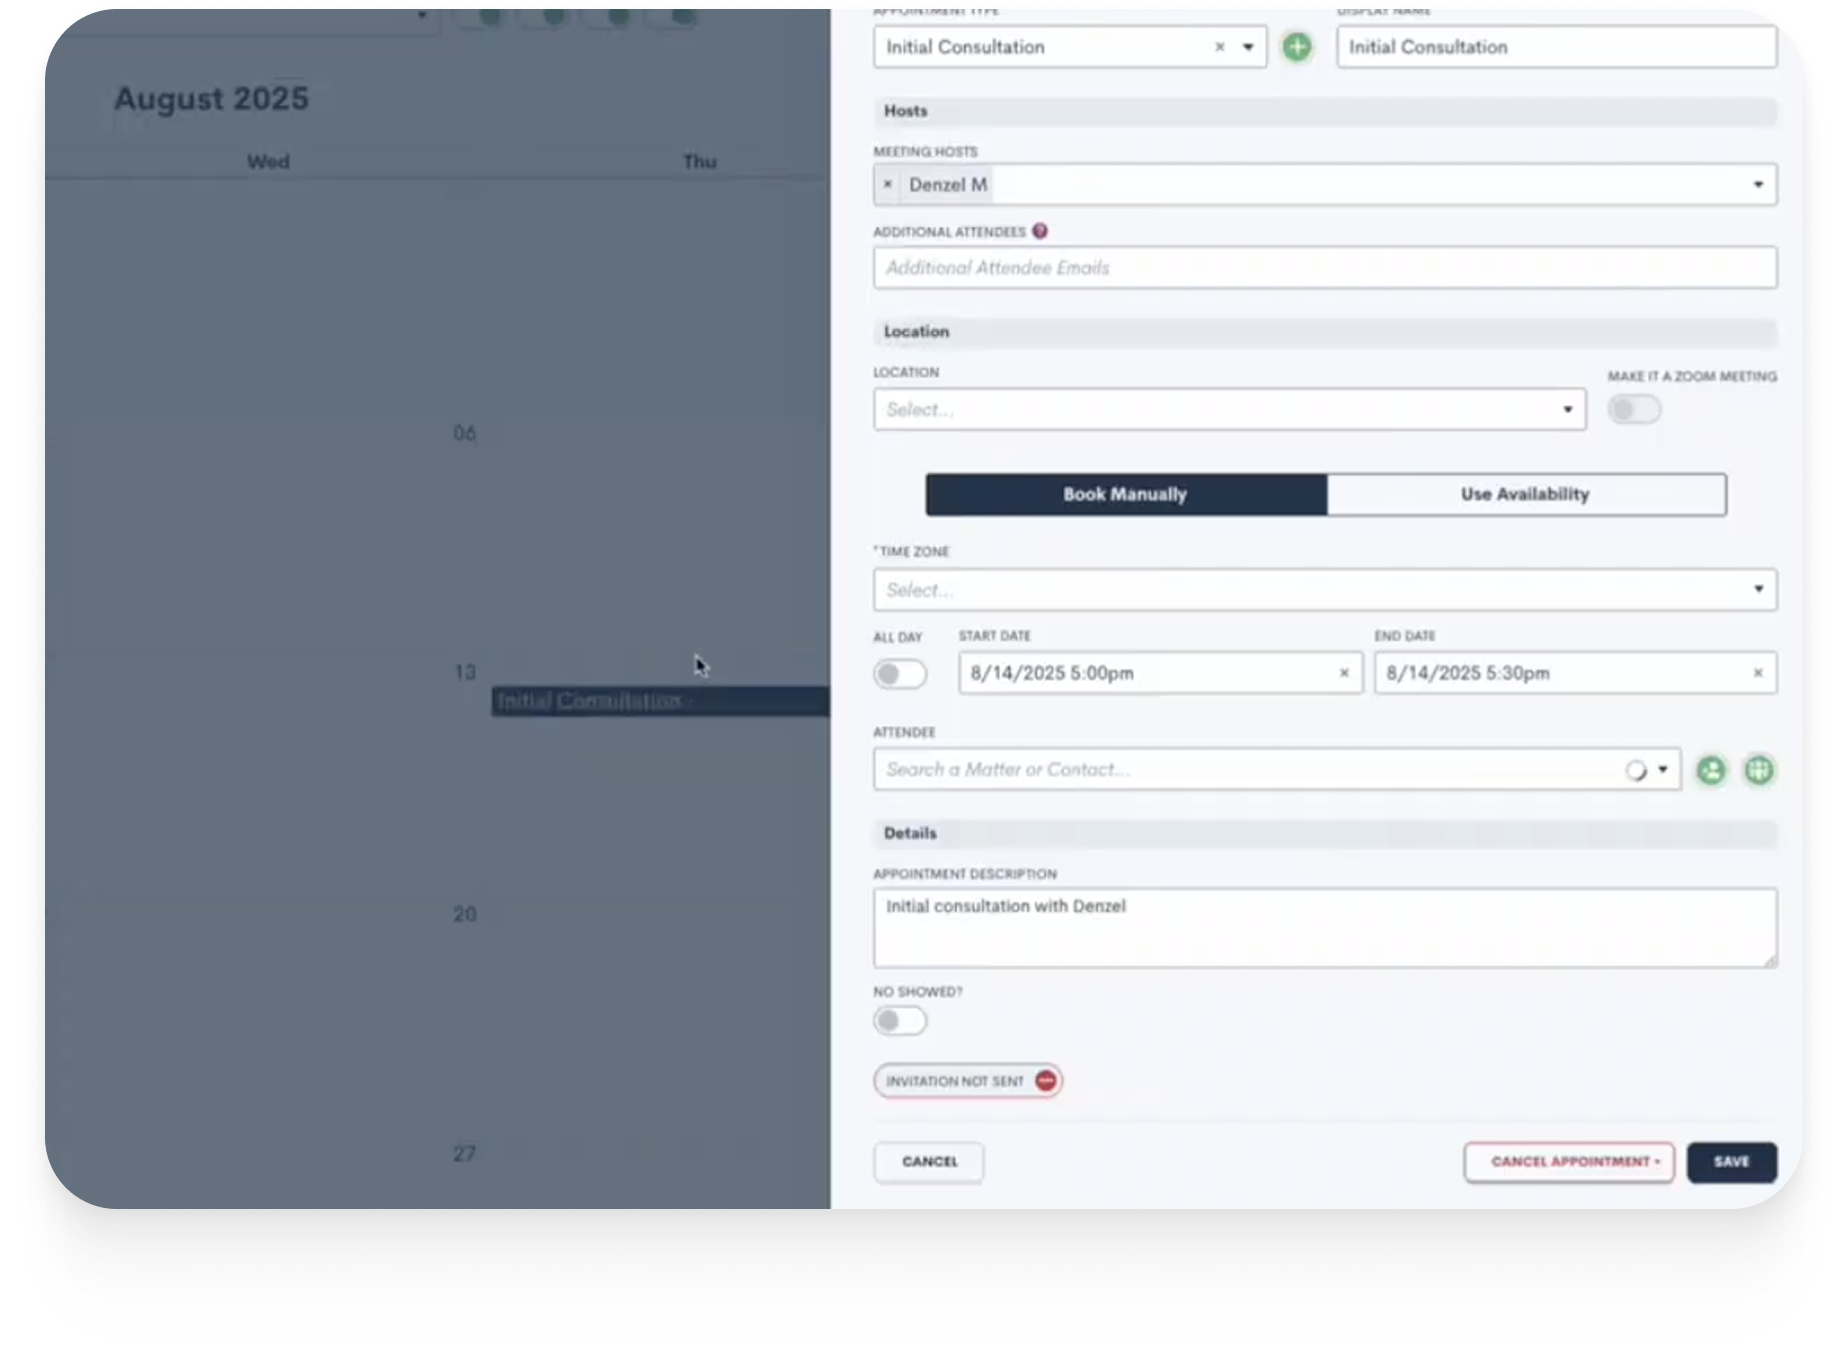This screenshot has width=1848, height=1368.
Task: Click the Additional Attendees help icon
Action: [1040, 231]
